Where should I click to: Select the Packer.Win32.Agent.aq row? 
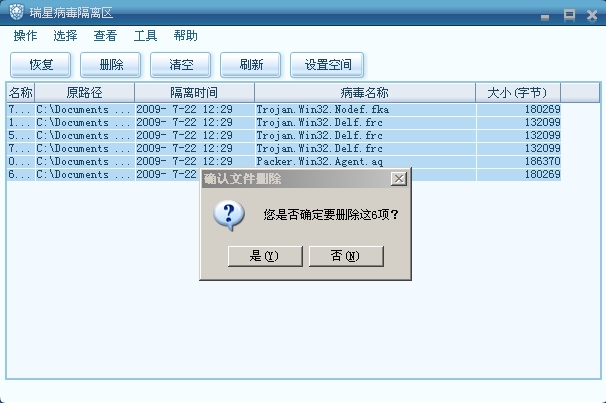pos(284,161)
